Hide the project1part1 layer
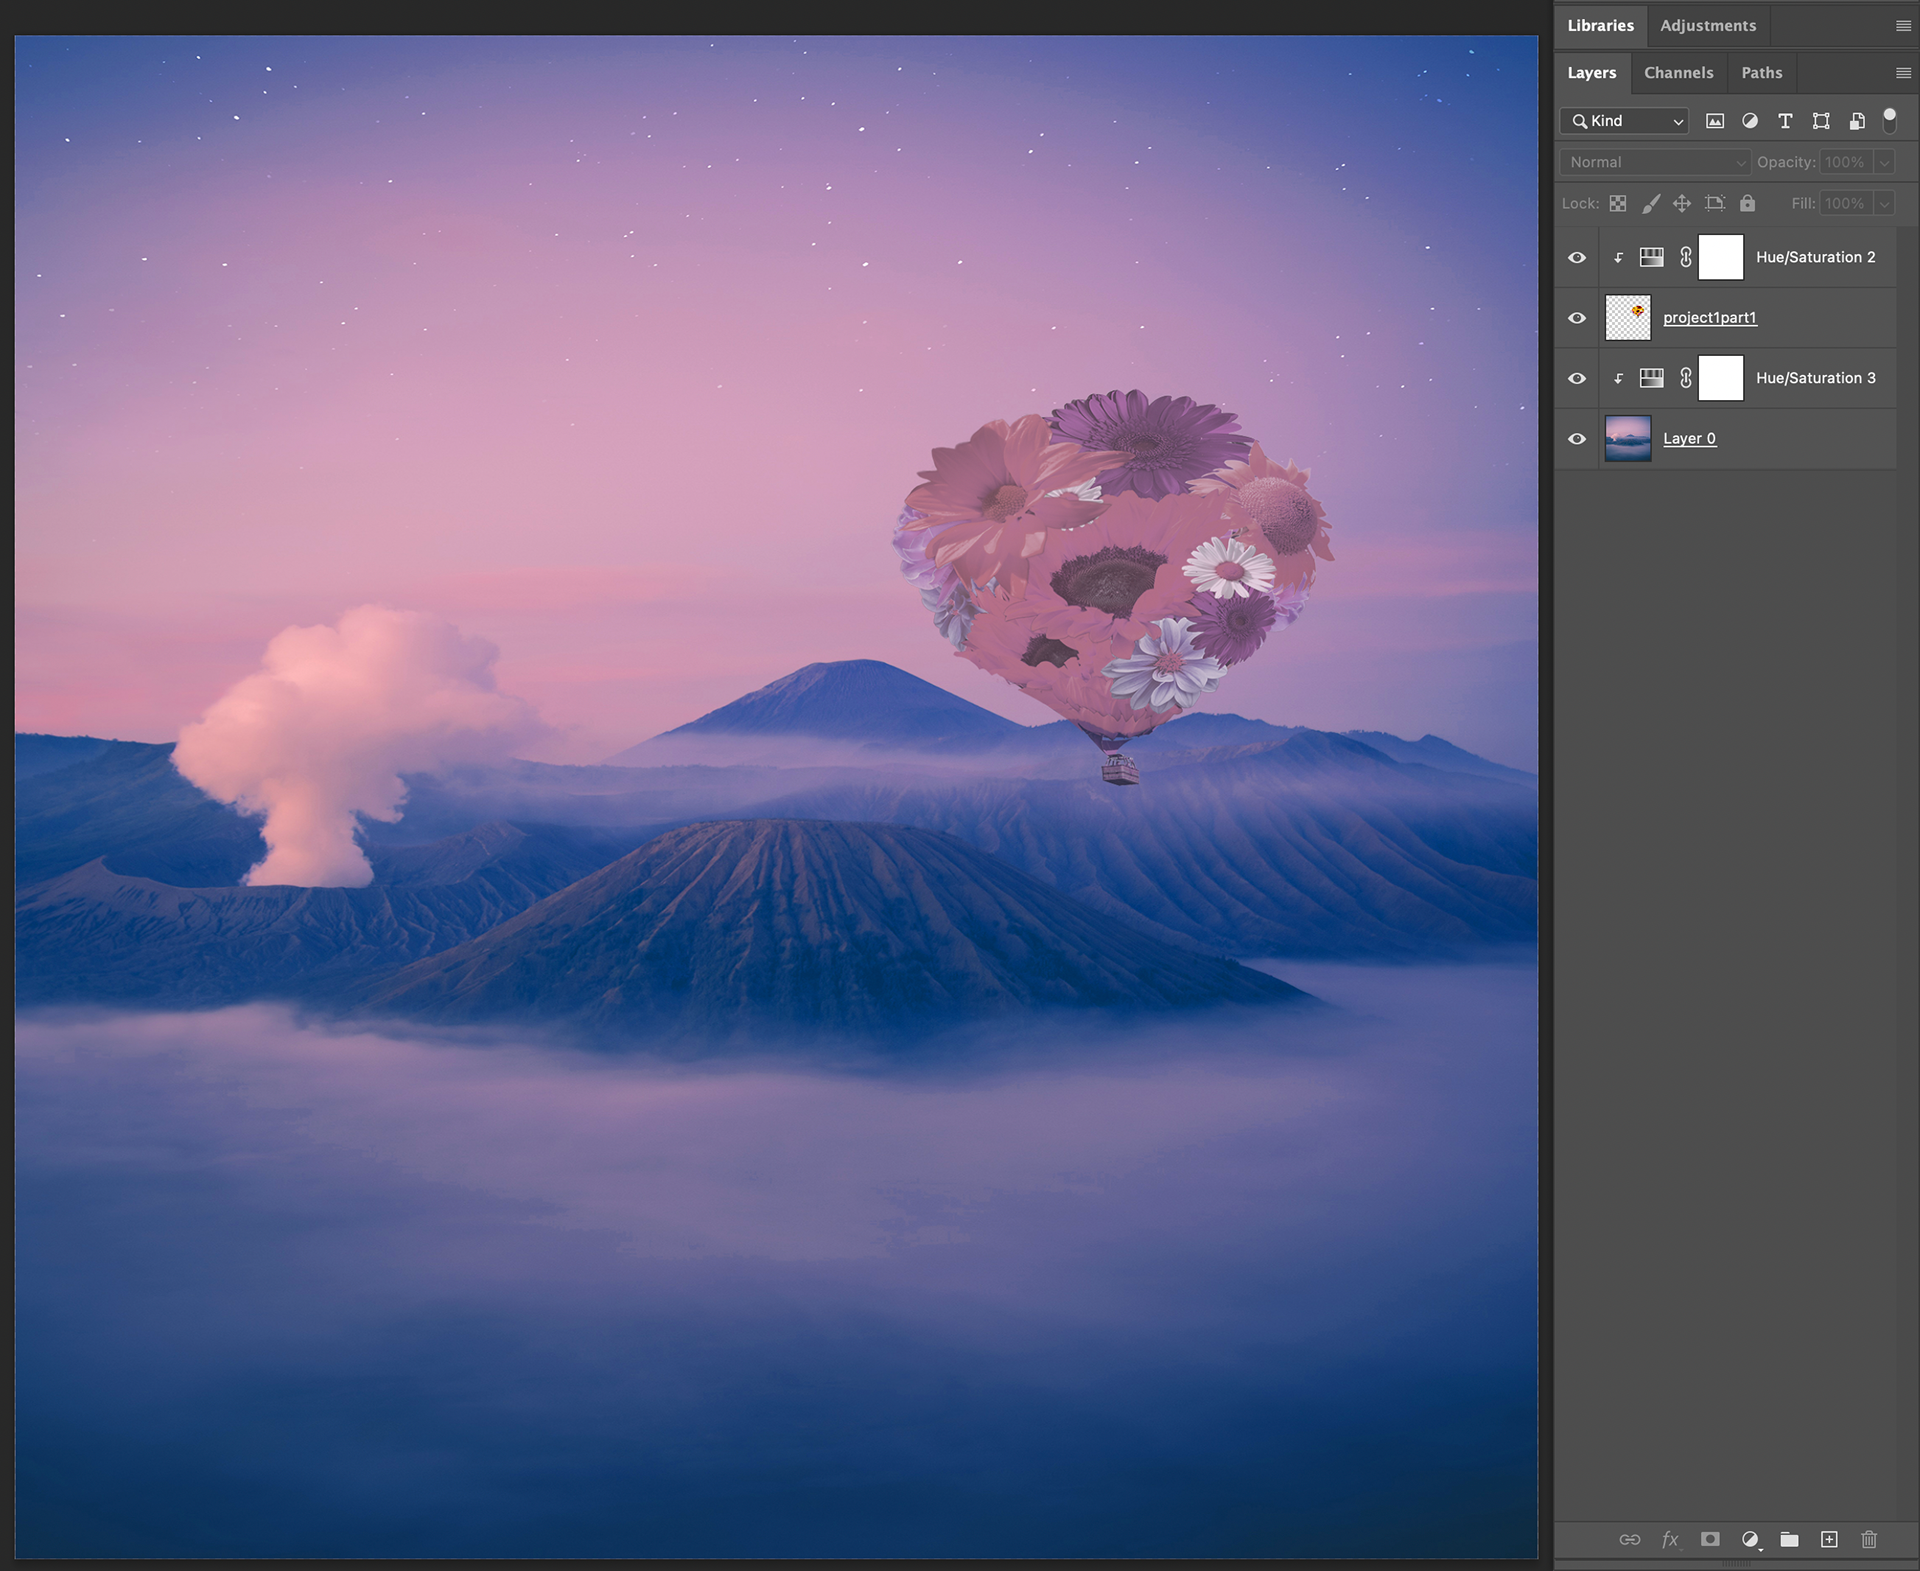1920x1571 pixels. (1577, 318)
